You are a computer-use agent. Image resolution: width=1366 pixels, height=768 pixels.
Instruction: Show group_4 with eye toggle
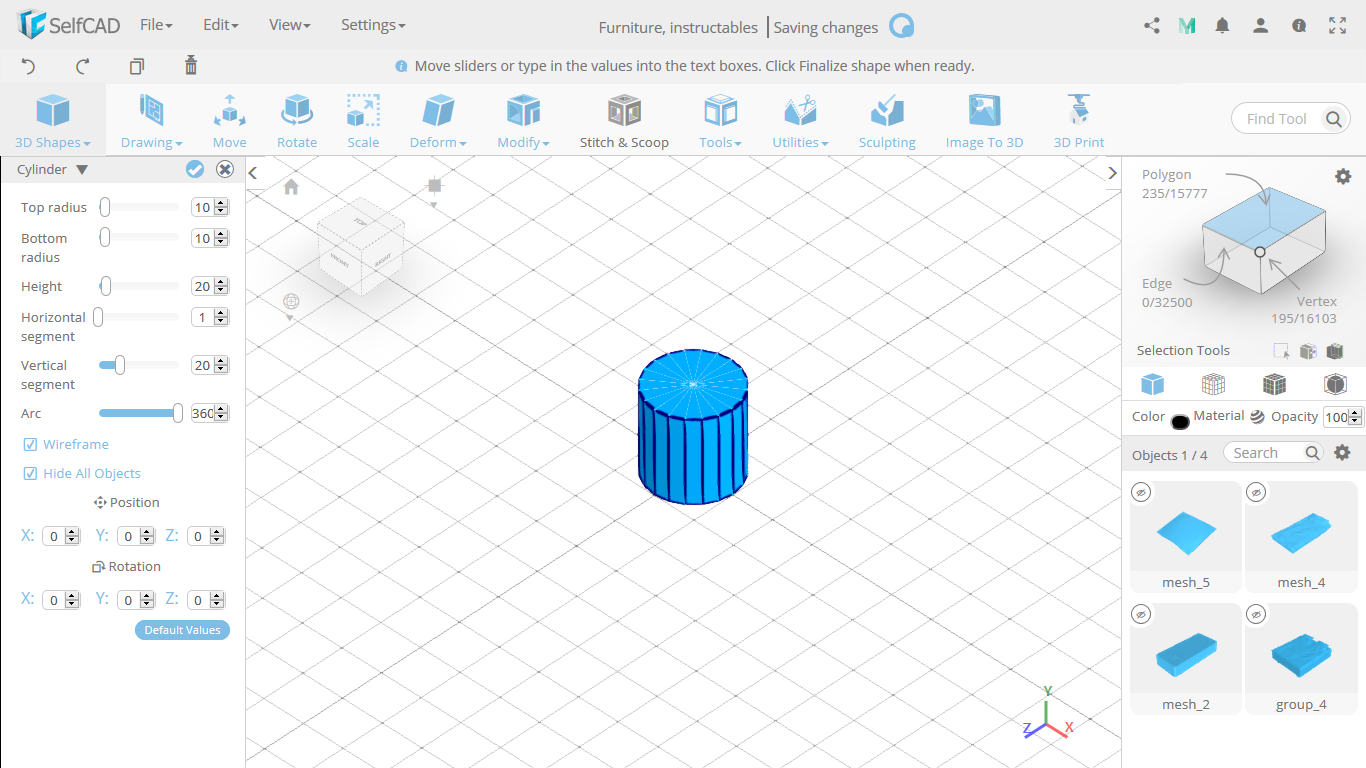(x=1257, y=614)
